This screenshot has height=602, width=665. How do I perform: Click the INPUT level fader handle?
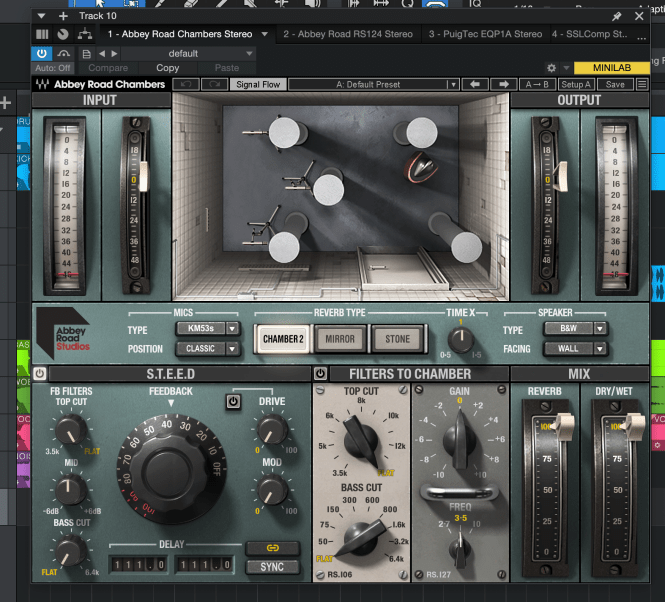click(143, 176)
